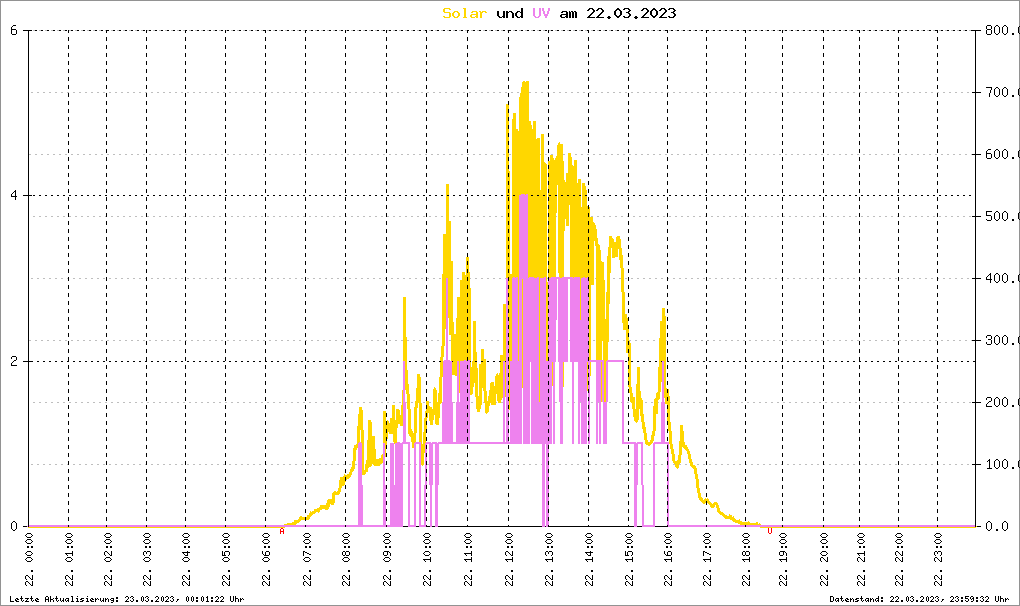This screenshot has height=606, width=1020.
Task: Click the time label 22. 11:00
Action: pos(468,559)
